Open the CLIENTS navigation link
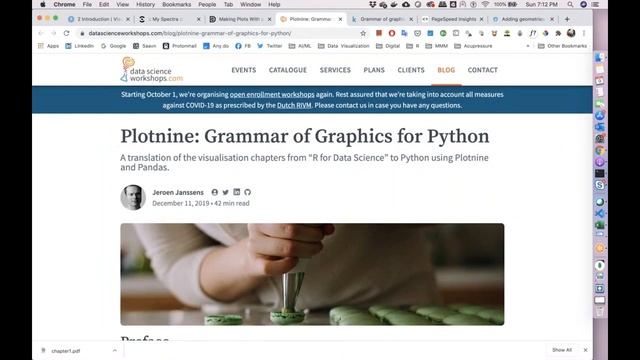Screen dimensions: 640x360 pyautogui.click(x=411, y=70)
